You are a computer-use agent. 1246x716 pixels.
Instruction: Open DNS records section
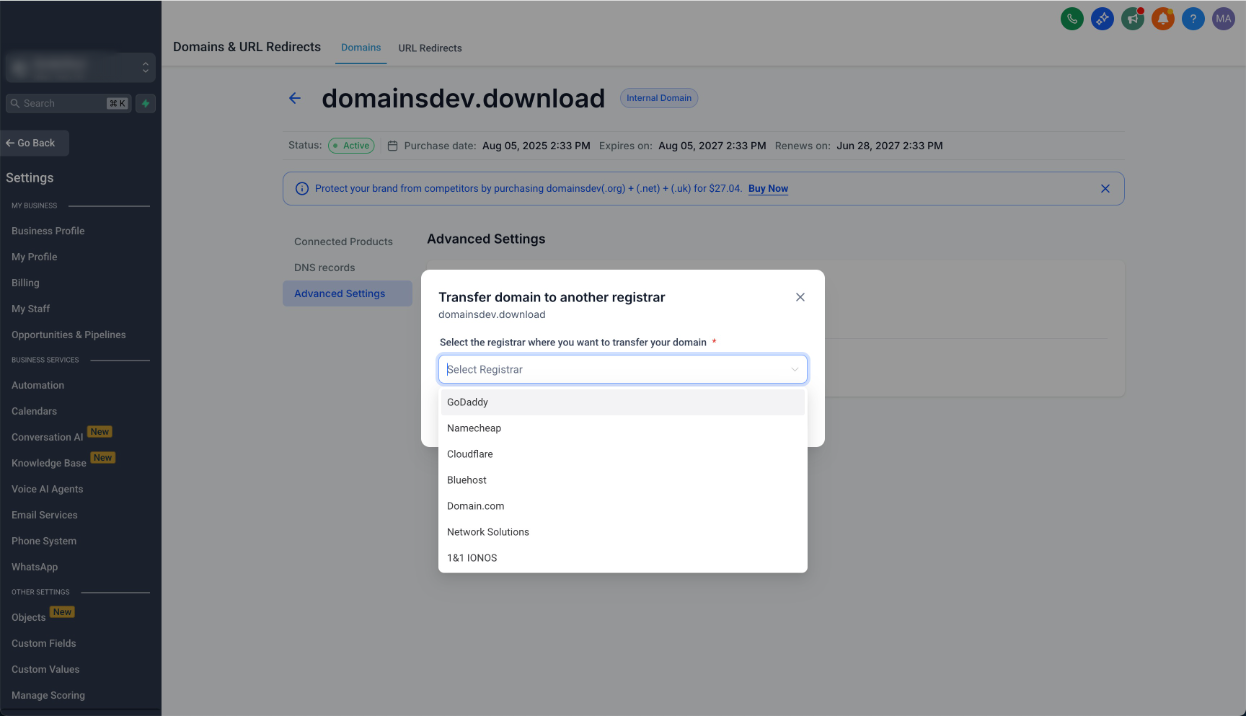pyautogui.click(x=324, y=267)
